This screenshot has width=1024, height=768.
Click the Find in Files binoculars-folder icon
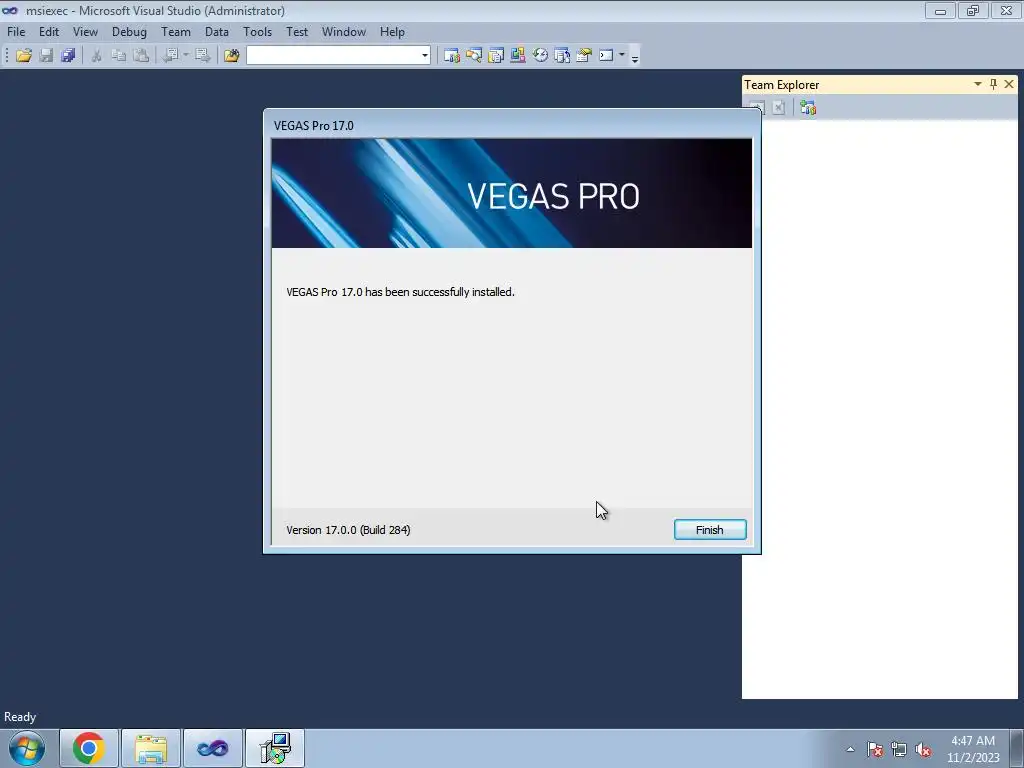232,56
